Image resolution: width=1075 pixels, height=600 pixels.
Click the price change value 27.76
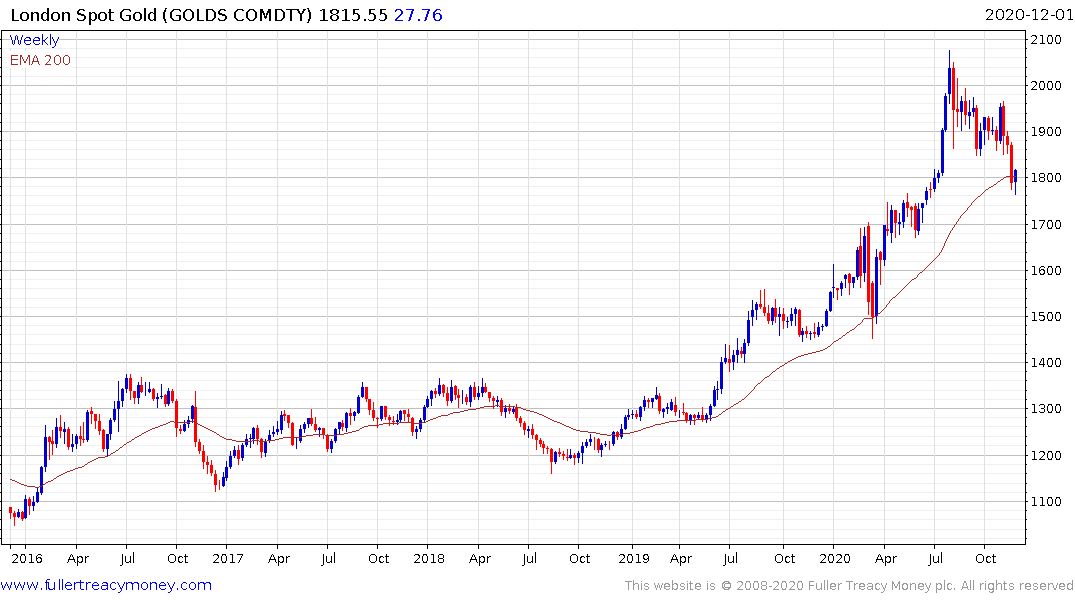(418, 15)
